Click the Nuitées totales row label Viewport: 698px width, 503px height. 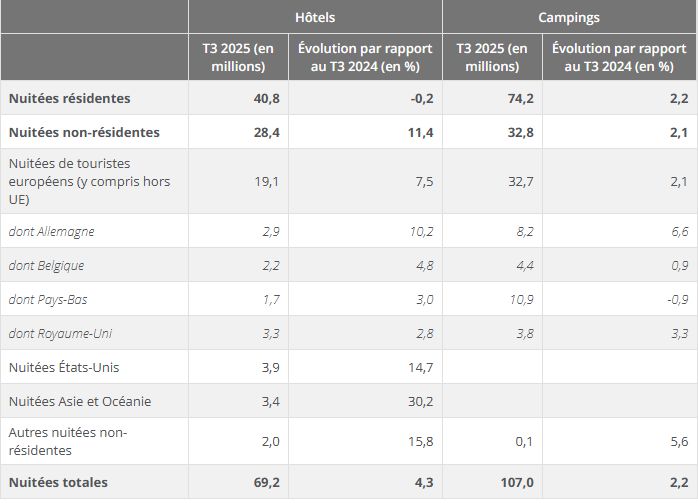coord(58,482)
